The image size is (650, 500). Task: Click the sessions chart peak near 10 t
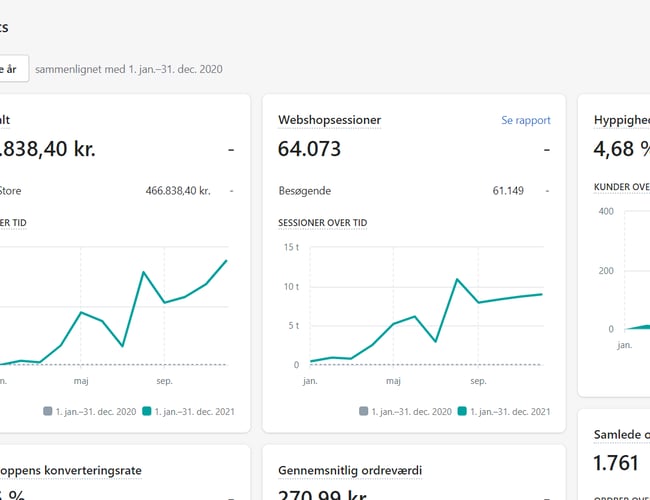(456, 280)
